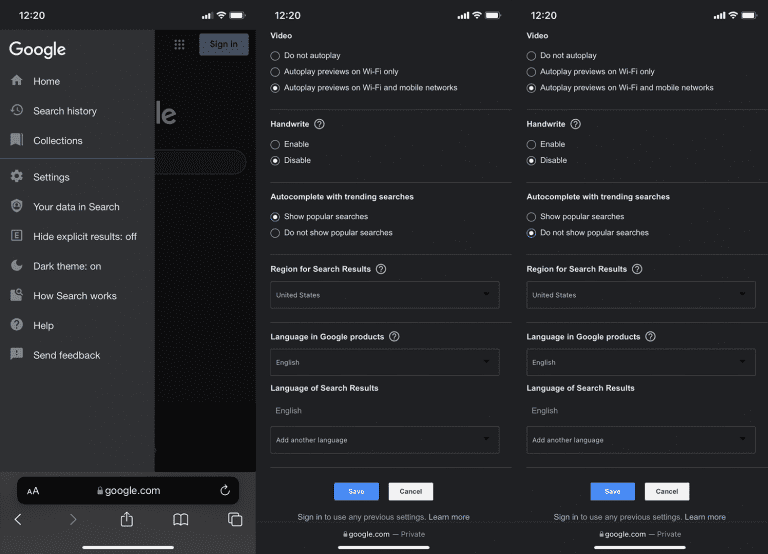Tap the Safari reload page icon
Screen dimensions: 768x554
point(225,490)
